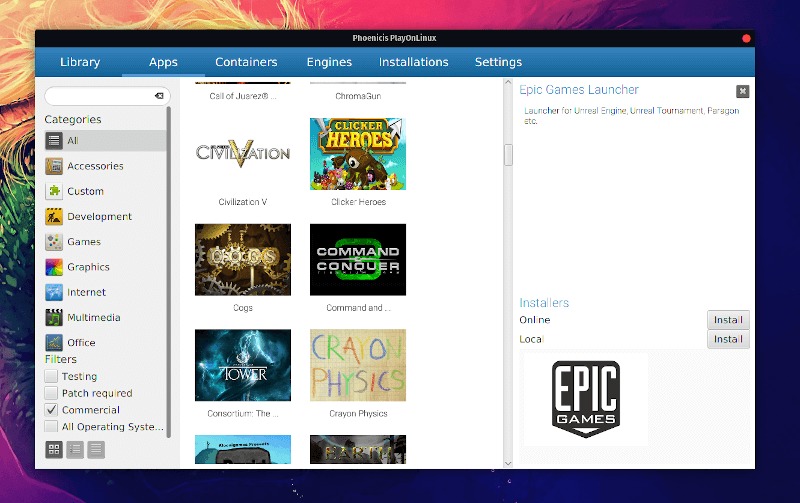Click the categories sidebar scrollbar

[168, 272]
